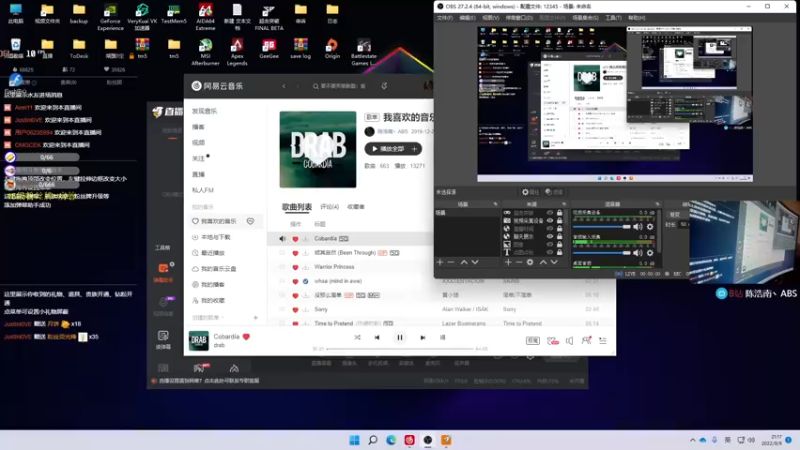Toggle visibility of 视频采集设备 source
Image resolution: width=800 pixels, height=450 pixels.
tap(550, 220)
